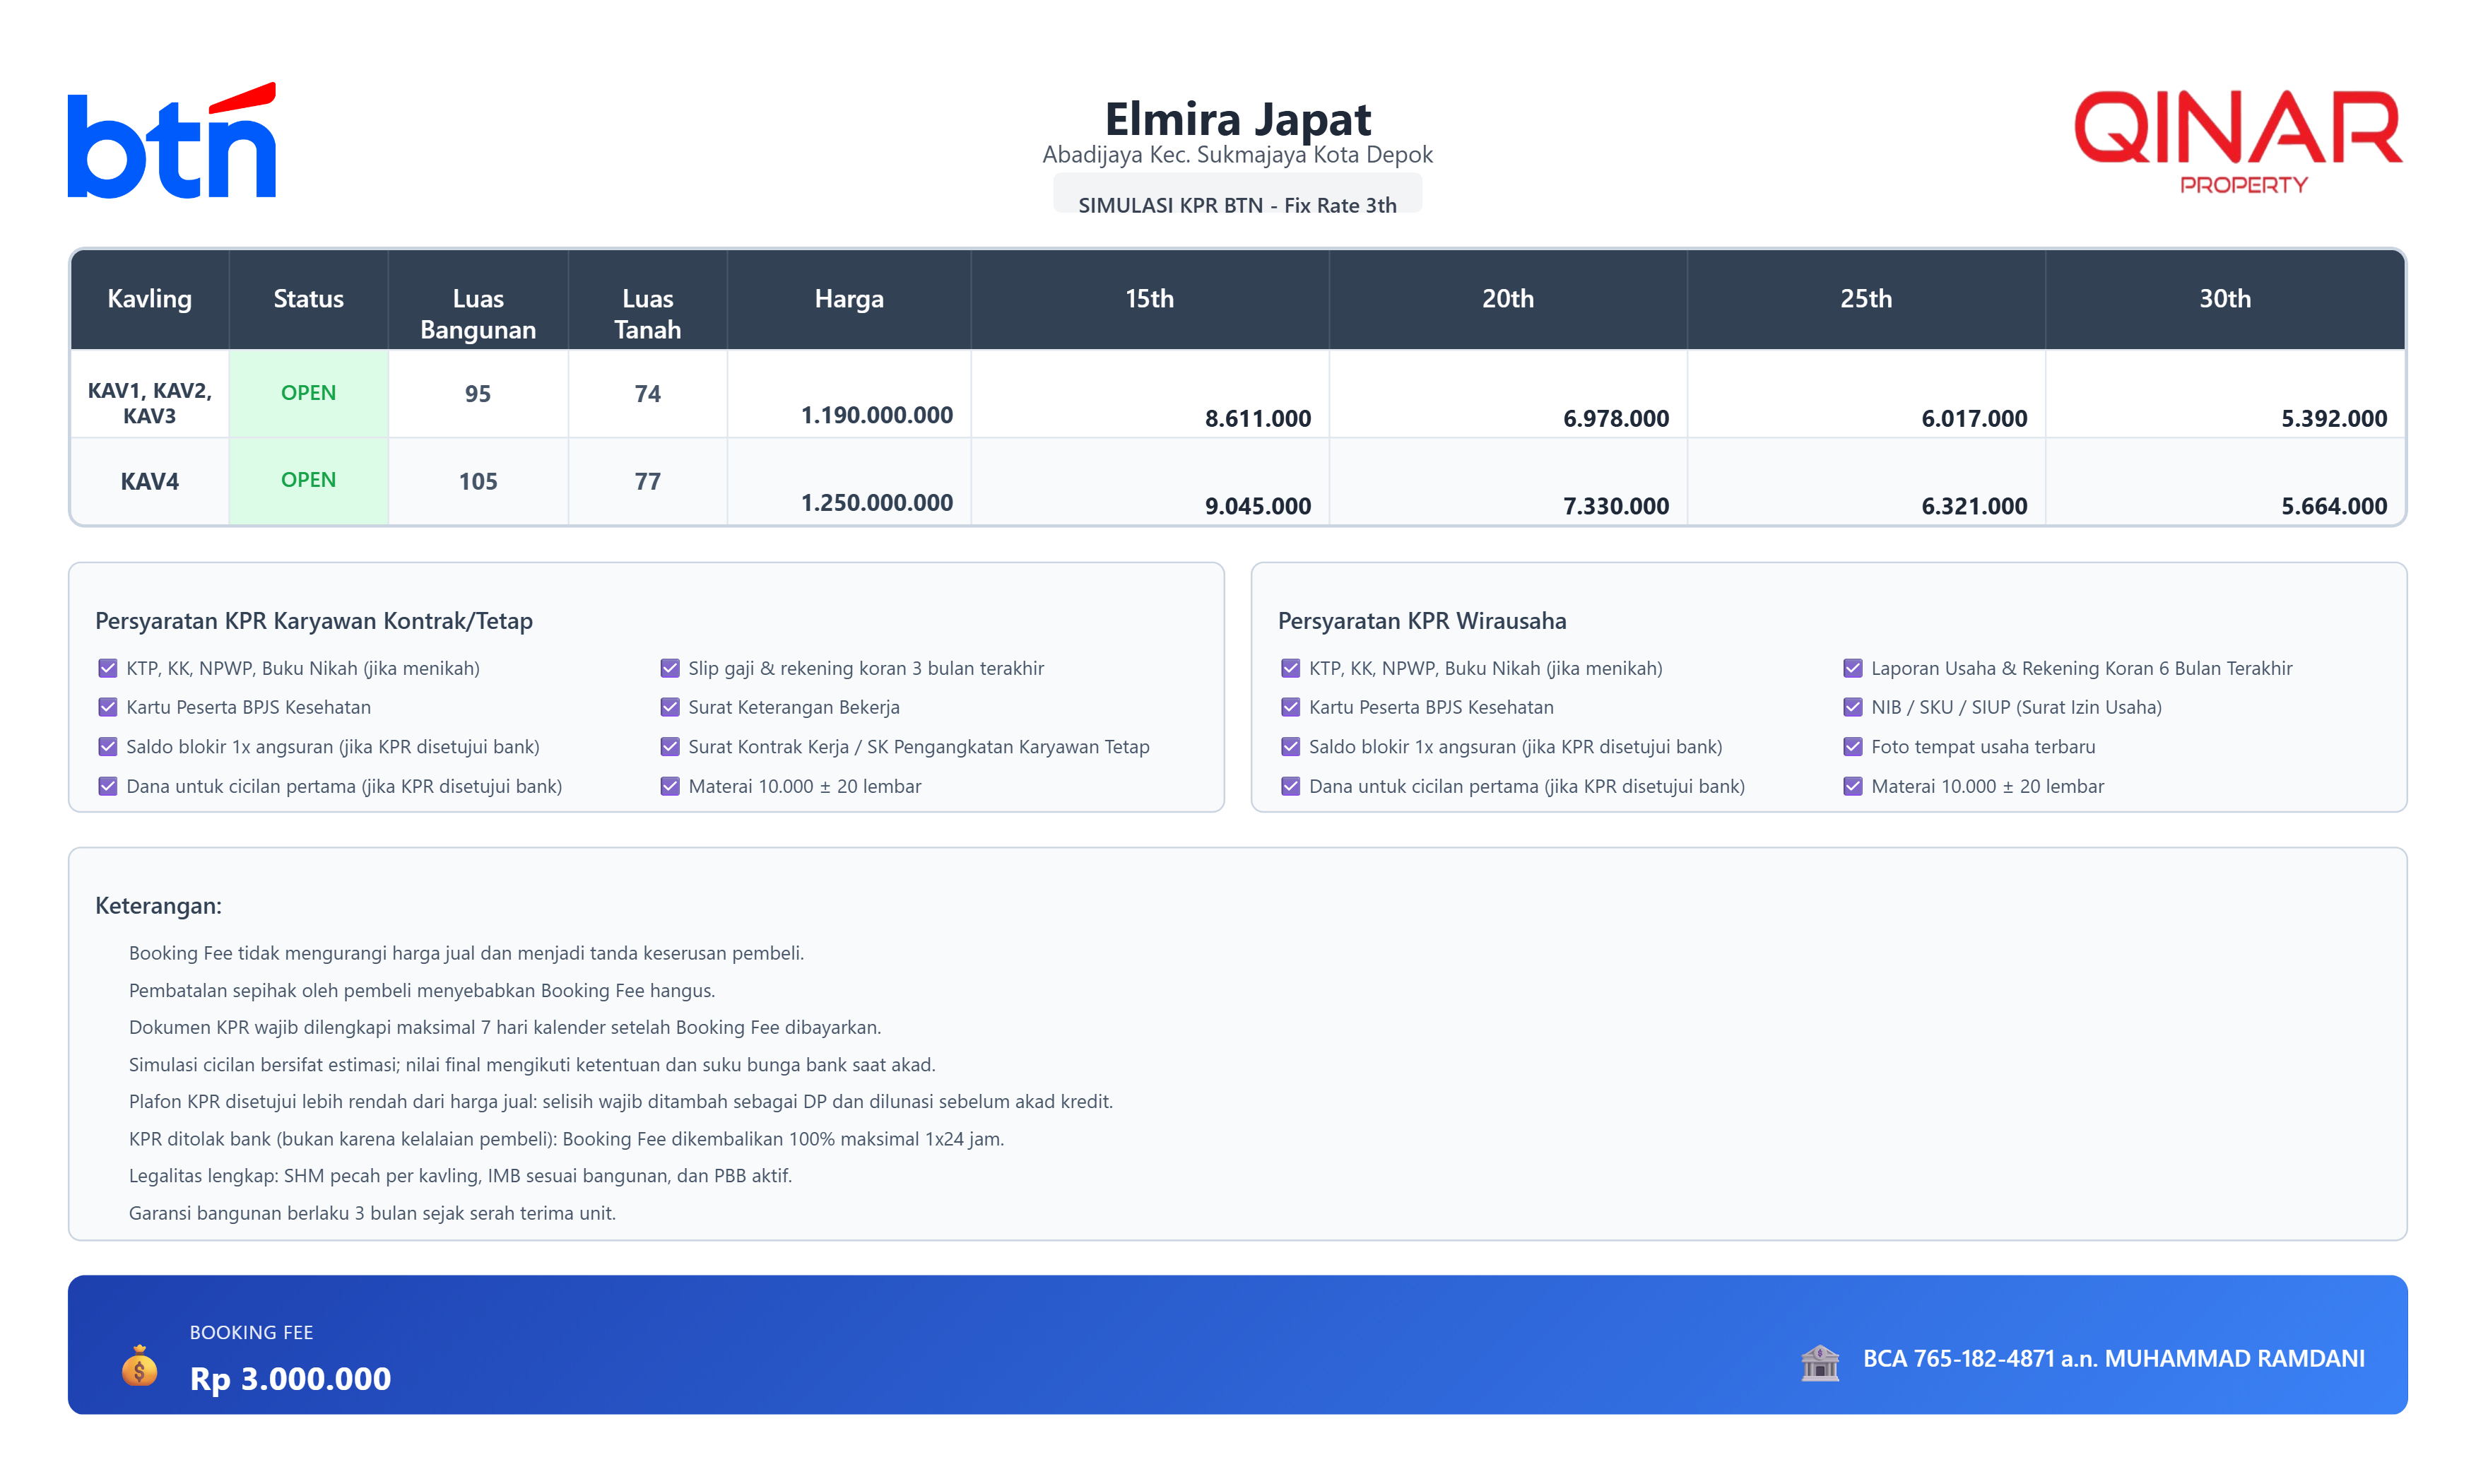Screen dimensions: 2476x1484
Task: Toggle Laporan Usaha & Rekening Koran checkbox
Action: [1852, 668]
